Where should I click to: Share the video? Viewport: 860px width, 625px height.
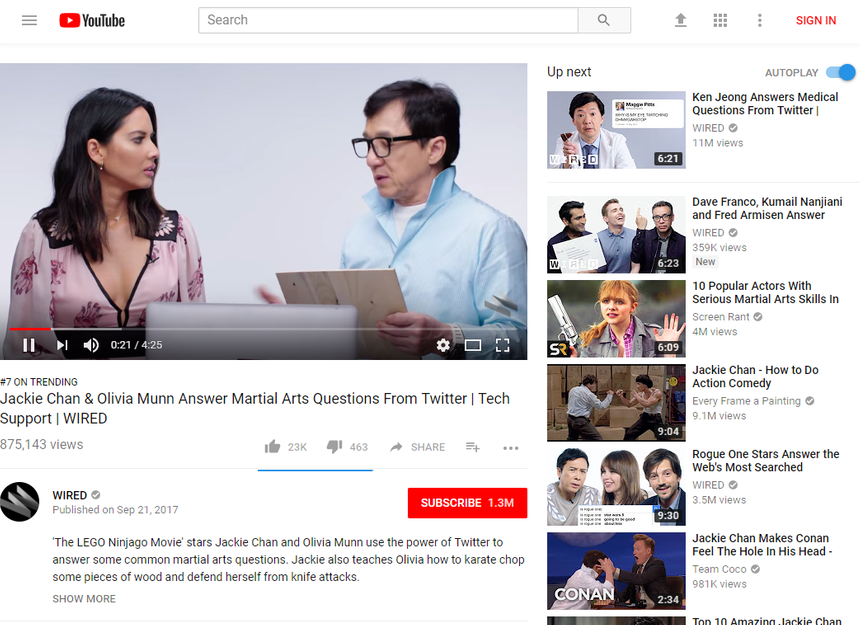[x=417, y=447]
